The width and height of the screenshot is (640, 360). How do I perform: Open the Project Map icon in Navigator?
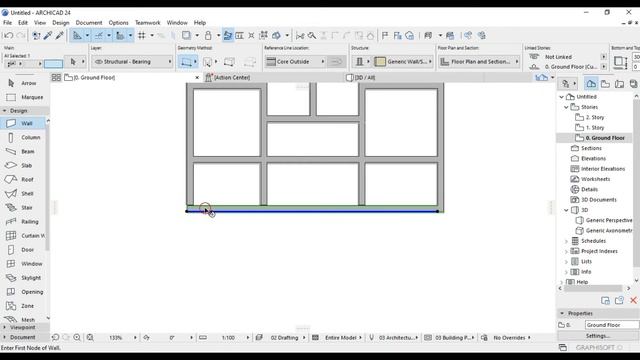591,84
